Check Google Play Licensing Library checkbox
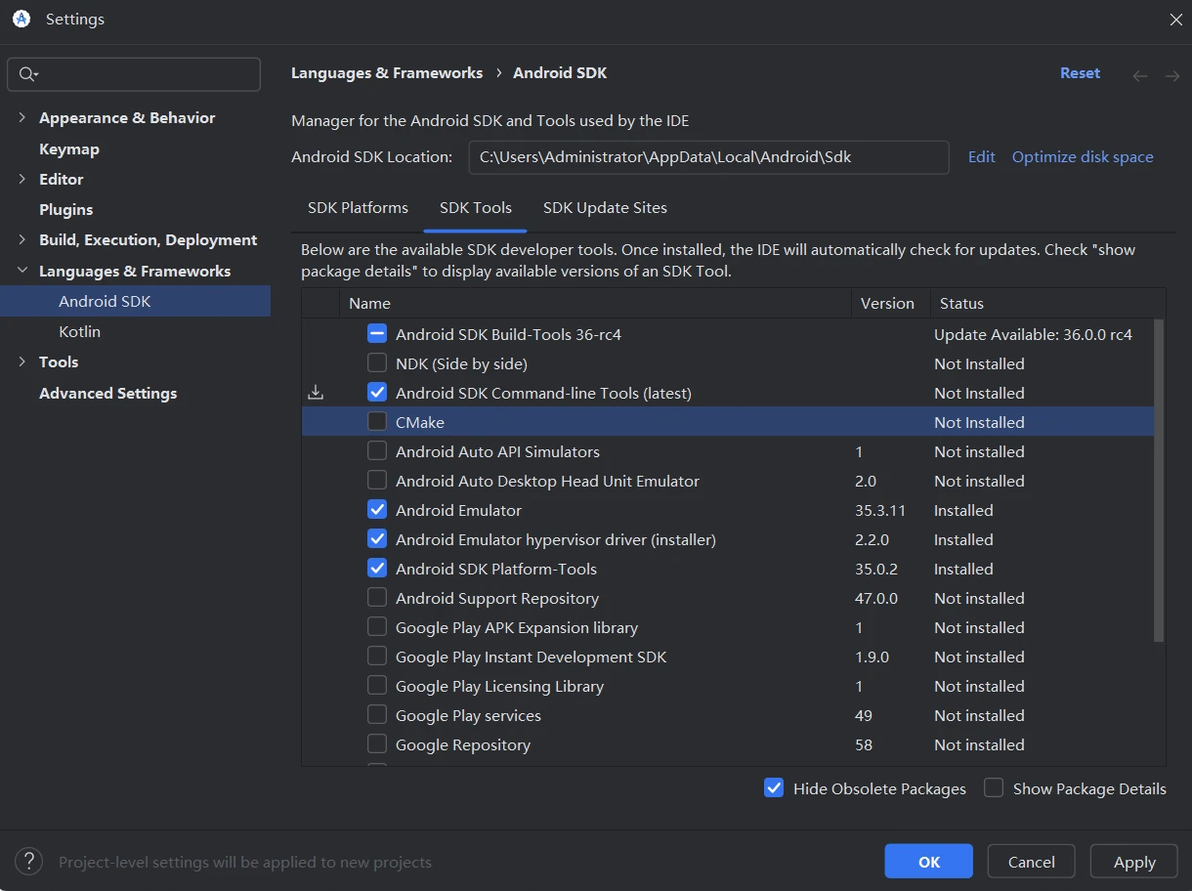 (377, 686)
